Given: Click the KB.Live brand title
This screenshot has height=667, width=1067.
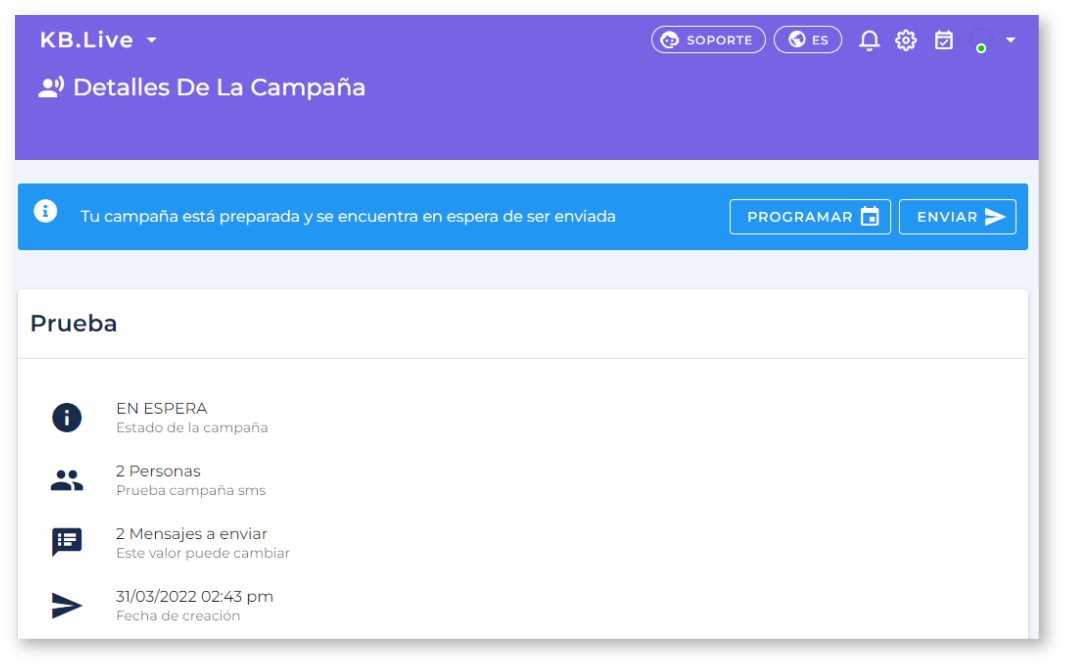Looking at the screenshot, I should pos(86,40).
